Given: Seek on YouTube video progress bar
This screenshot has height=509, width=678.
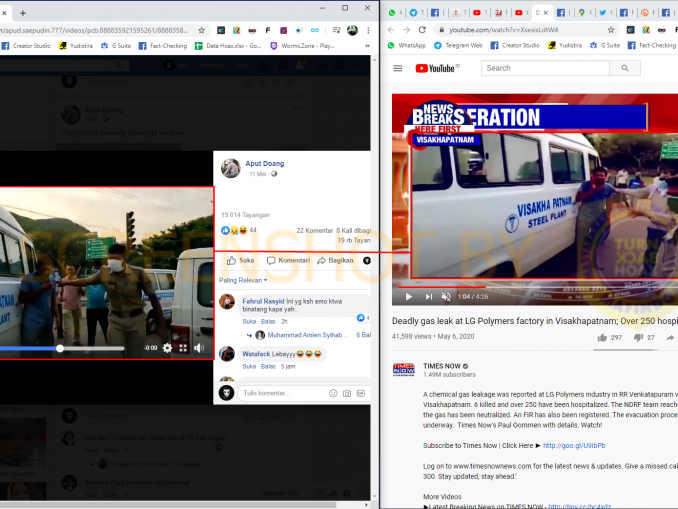Looking at the screenshot, I should [x=538, y=287].
